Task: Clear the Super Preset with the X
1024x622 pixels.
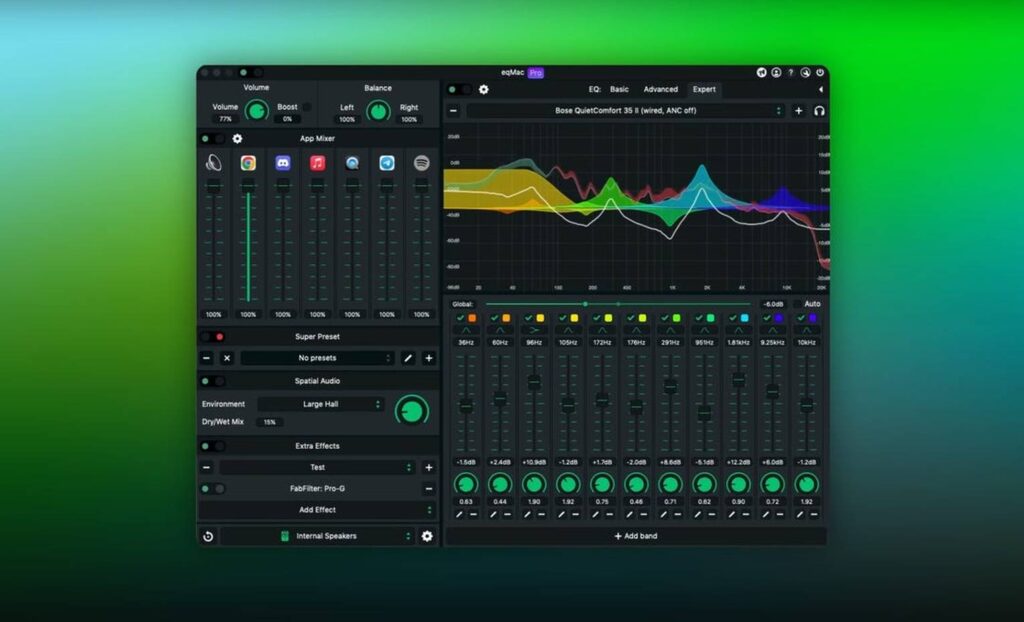Action: click(227, 358)
